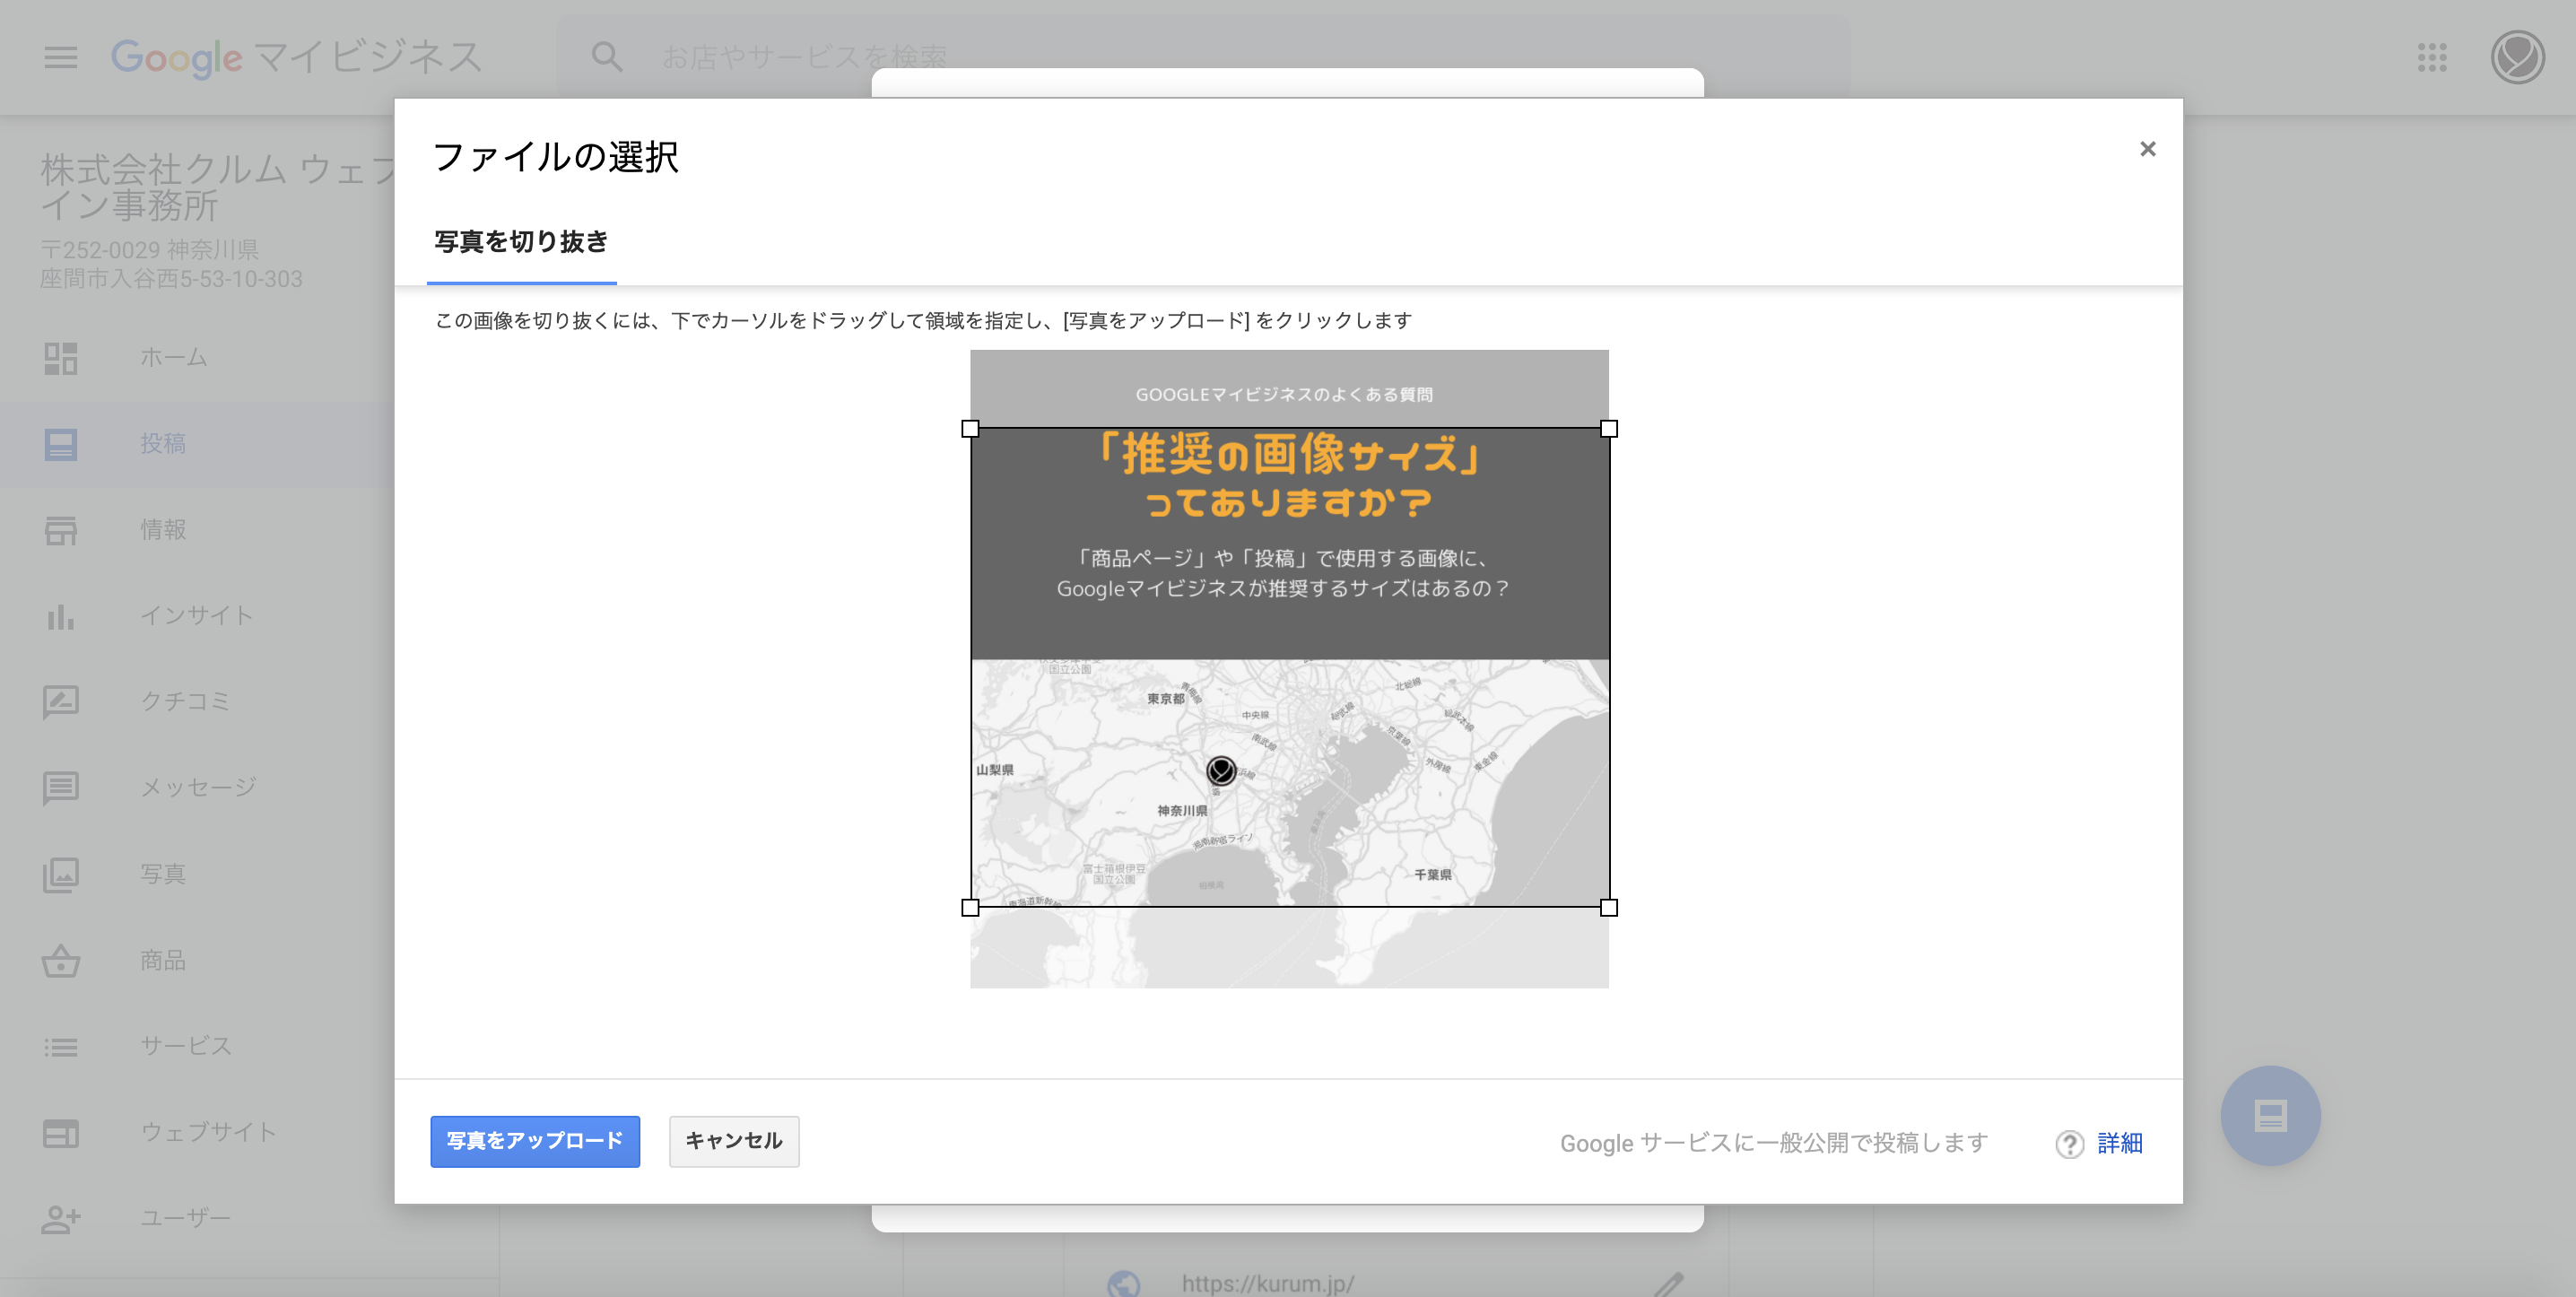Open ホーム in the sidebar
This screenshot has height=1297, width=2576.
pos(173,358)
